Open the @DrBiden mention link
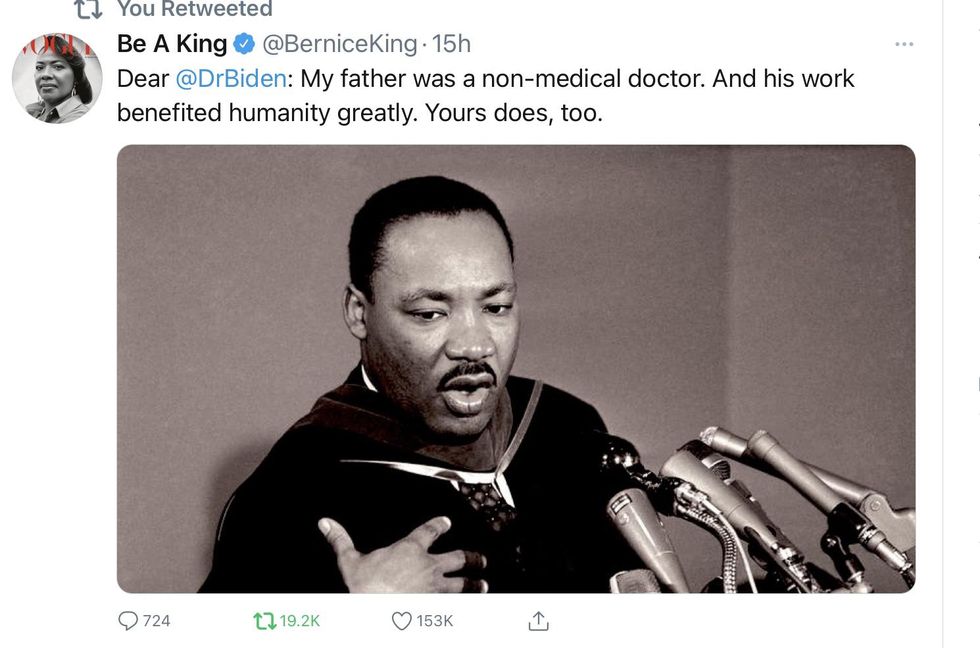This screenshot has width=980, height=648. 230,78
